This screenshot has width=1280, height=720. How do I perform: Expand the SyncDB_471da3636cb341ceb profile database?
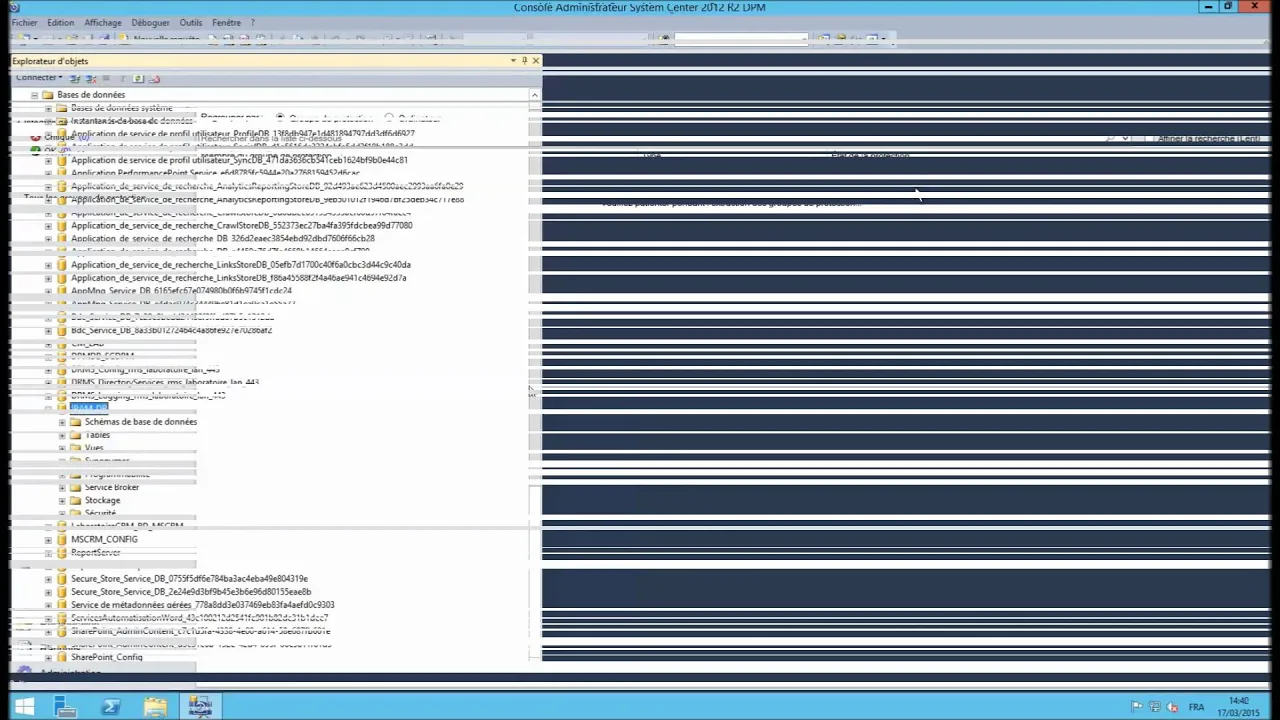48,160
